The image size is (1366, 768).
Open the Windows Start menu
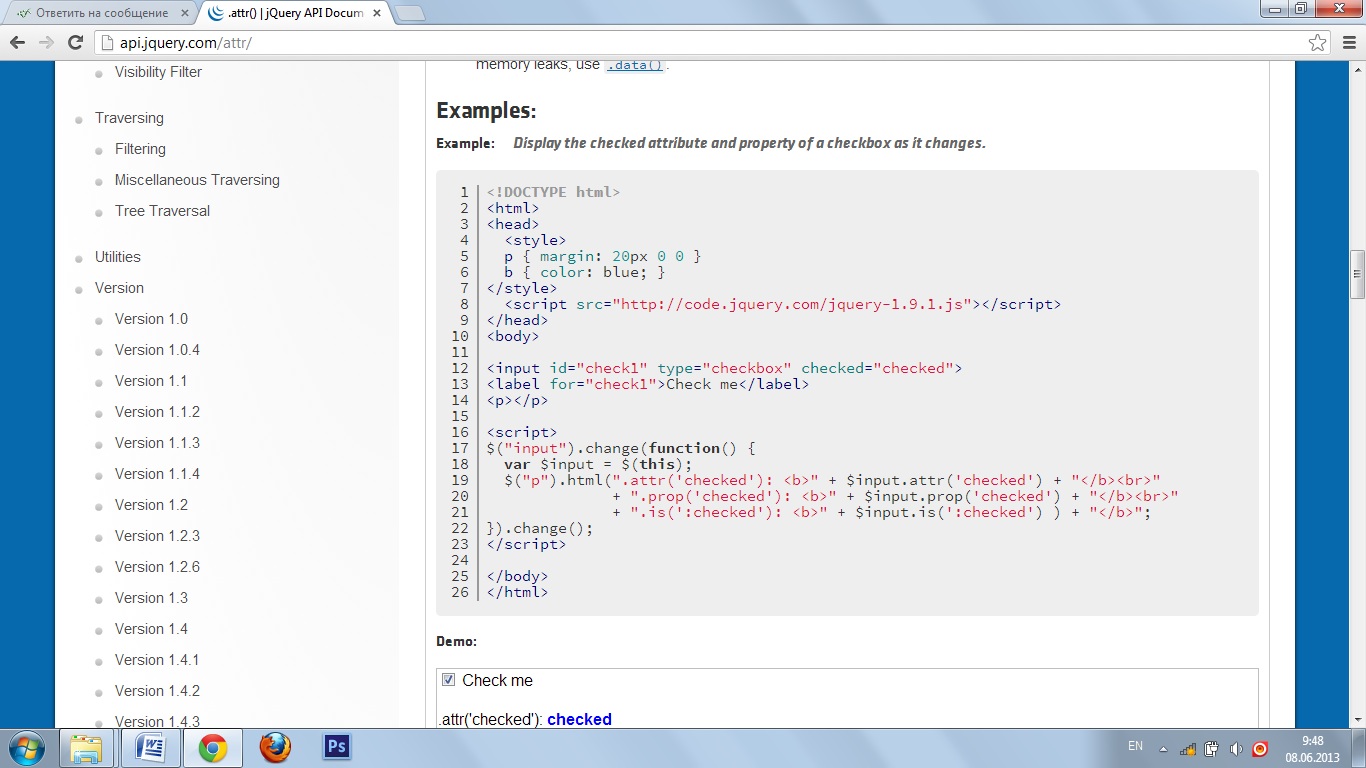click(25, 748)
